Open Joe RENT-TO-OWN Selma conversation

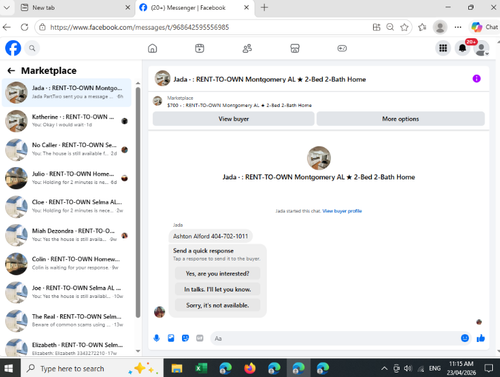(67, 292)
